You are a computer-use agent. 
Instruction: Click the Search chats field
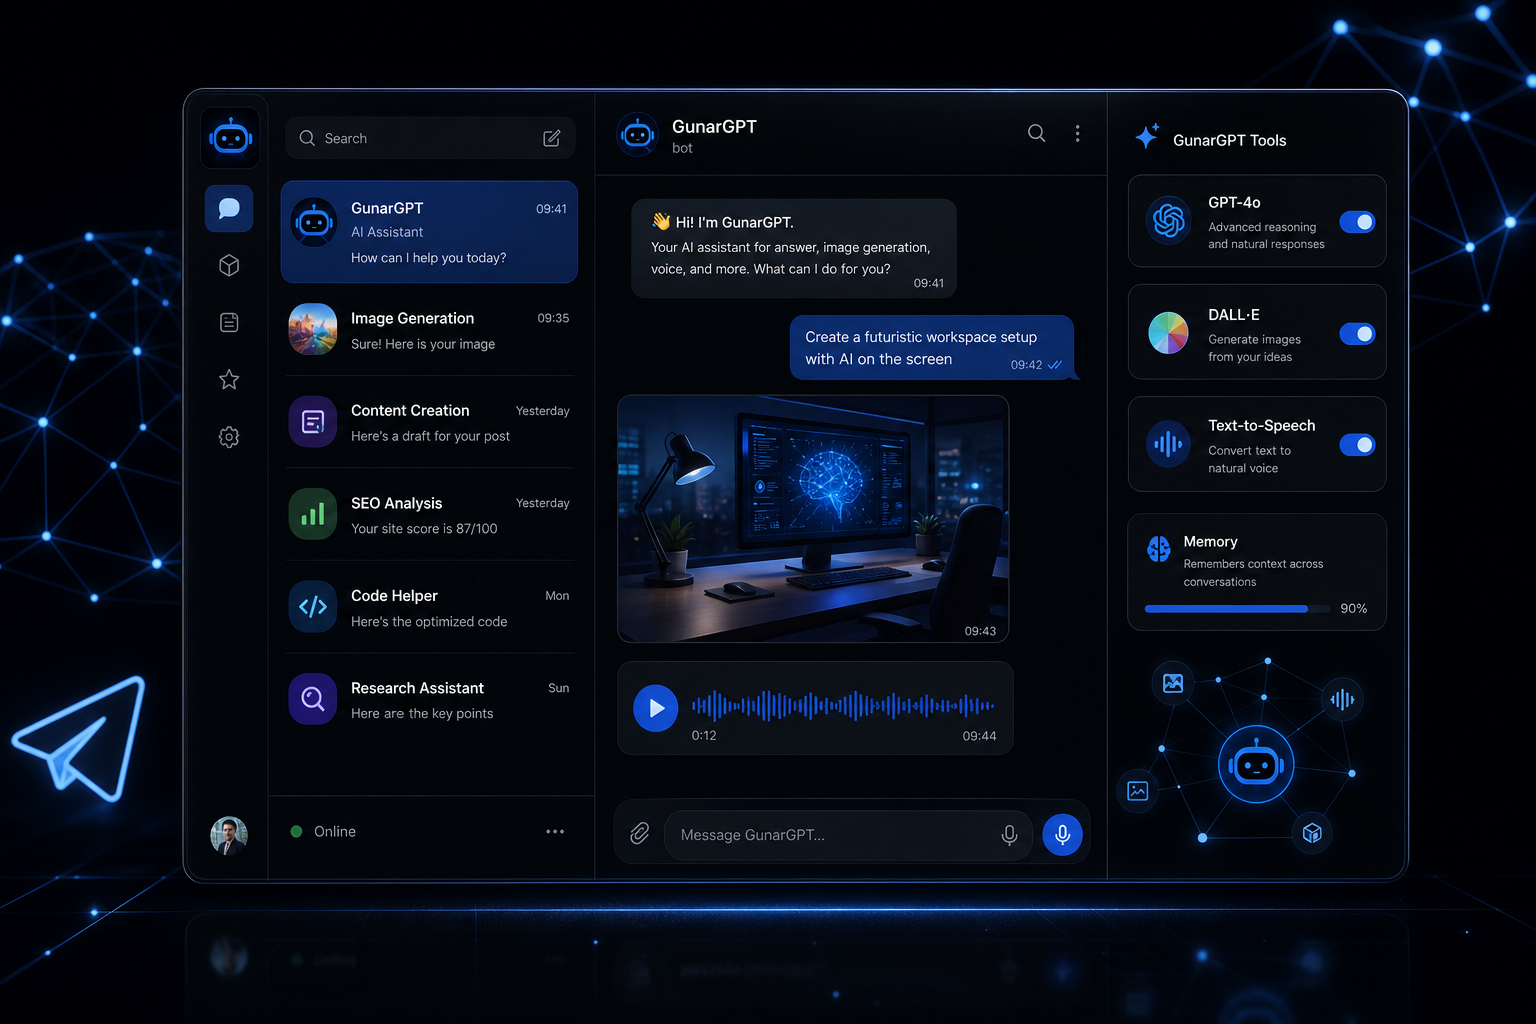point(430,138)
